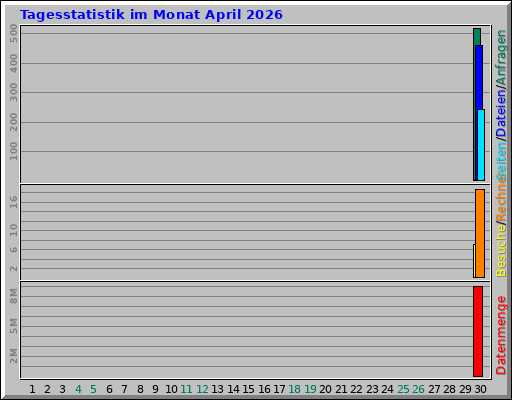
Task: Click the 16 y-axis value
Action: click(x=14, y=202)
